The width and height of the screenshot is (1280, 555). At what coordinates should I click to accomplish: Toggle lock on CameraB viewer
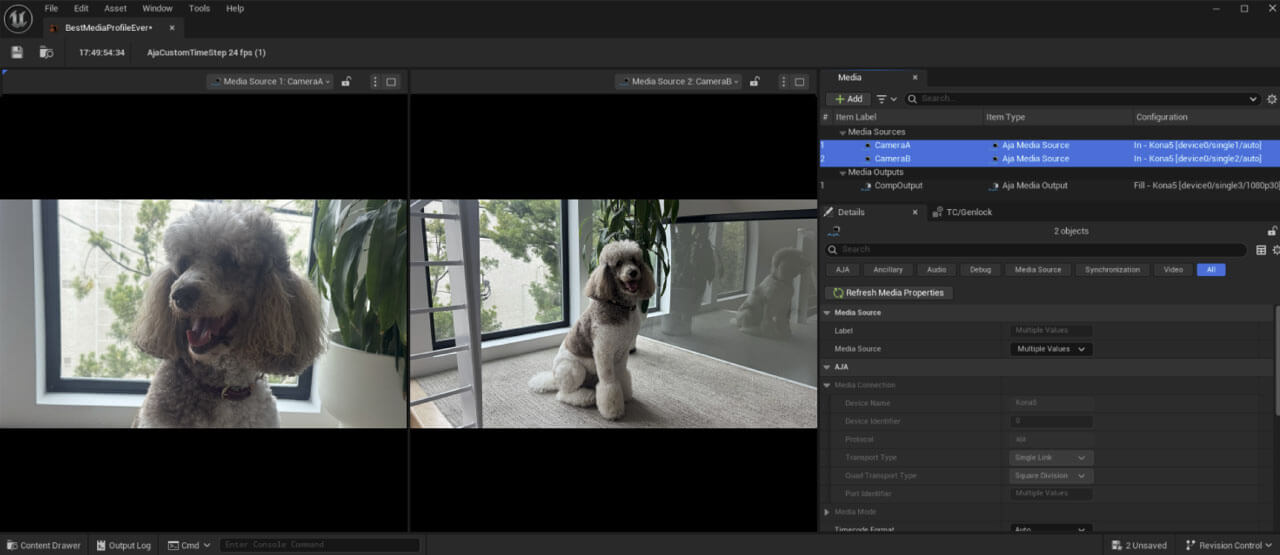click(754, 82)
